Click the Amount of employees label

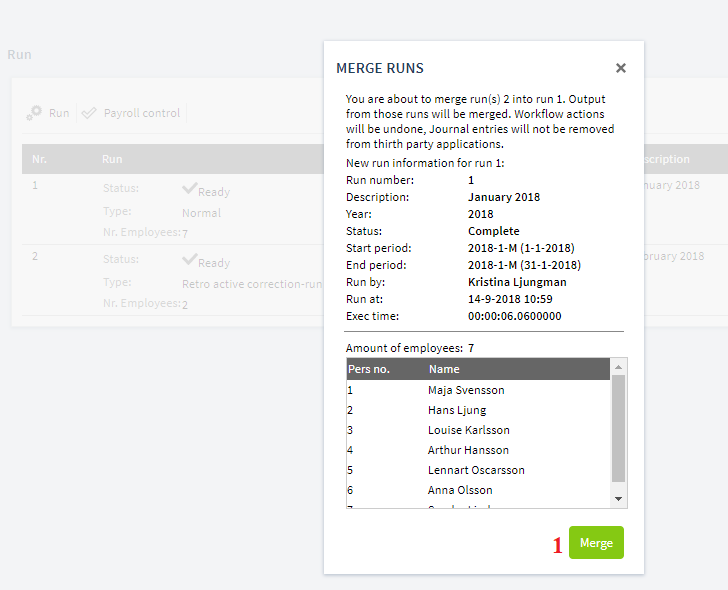[x=404, y=348]
